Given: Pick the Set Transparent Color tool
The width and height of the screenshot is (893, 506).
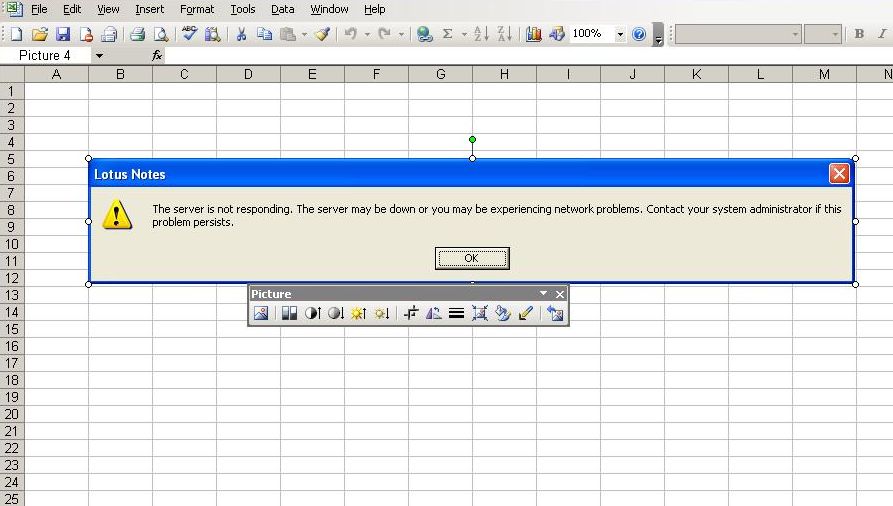Looking at the screenshot, I should [x=526, y=313].
